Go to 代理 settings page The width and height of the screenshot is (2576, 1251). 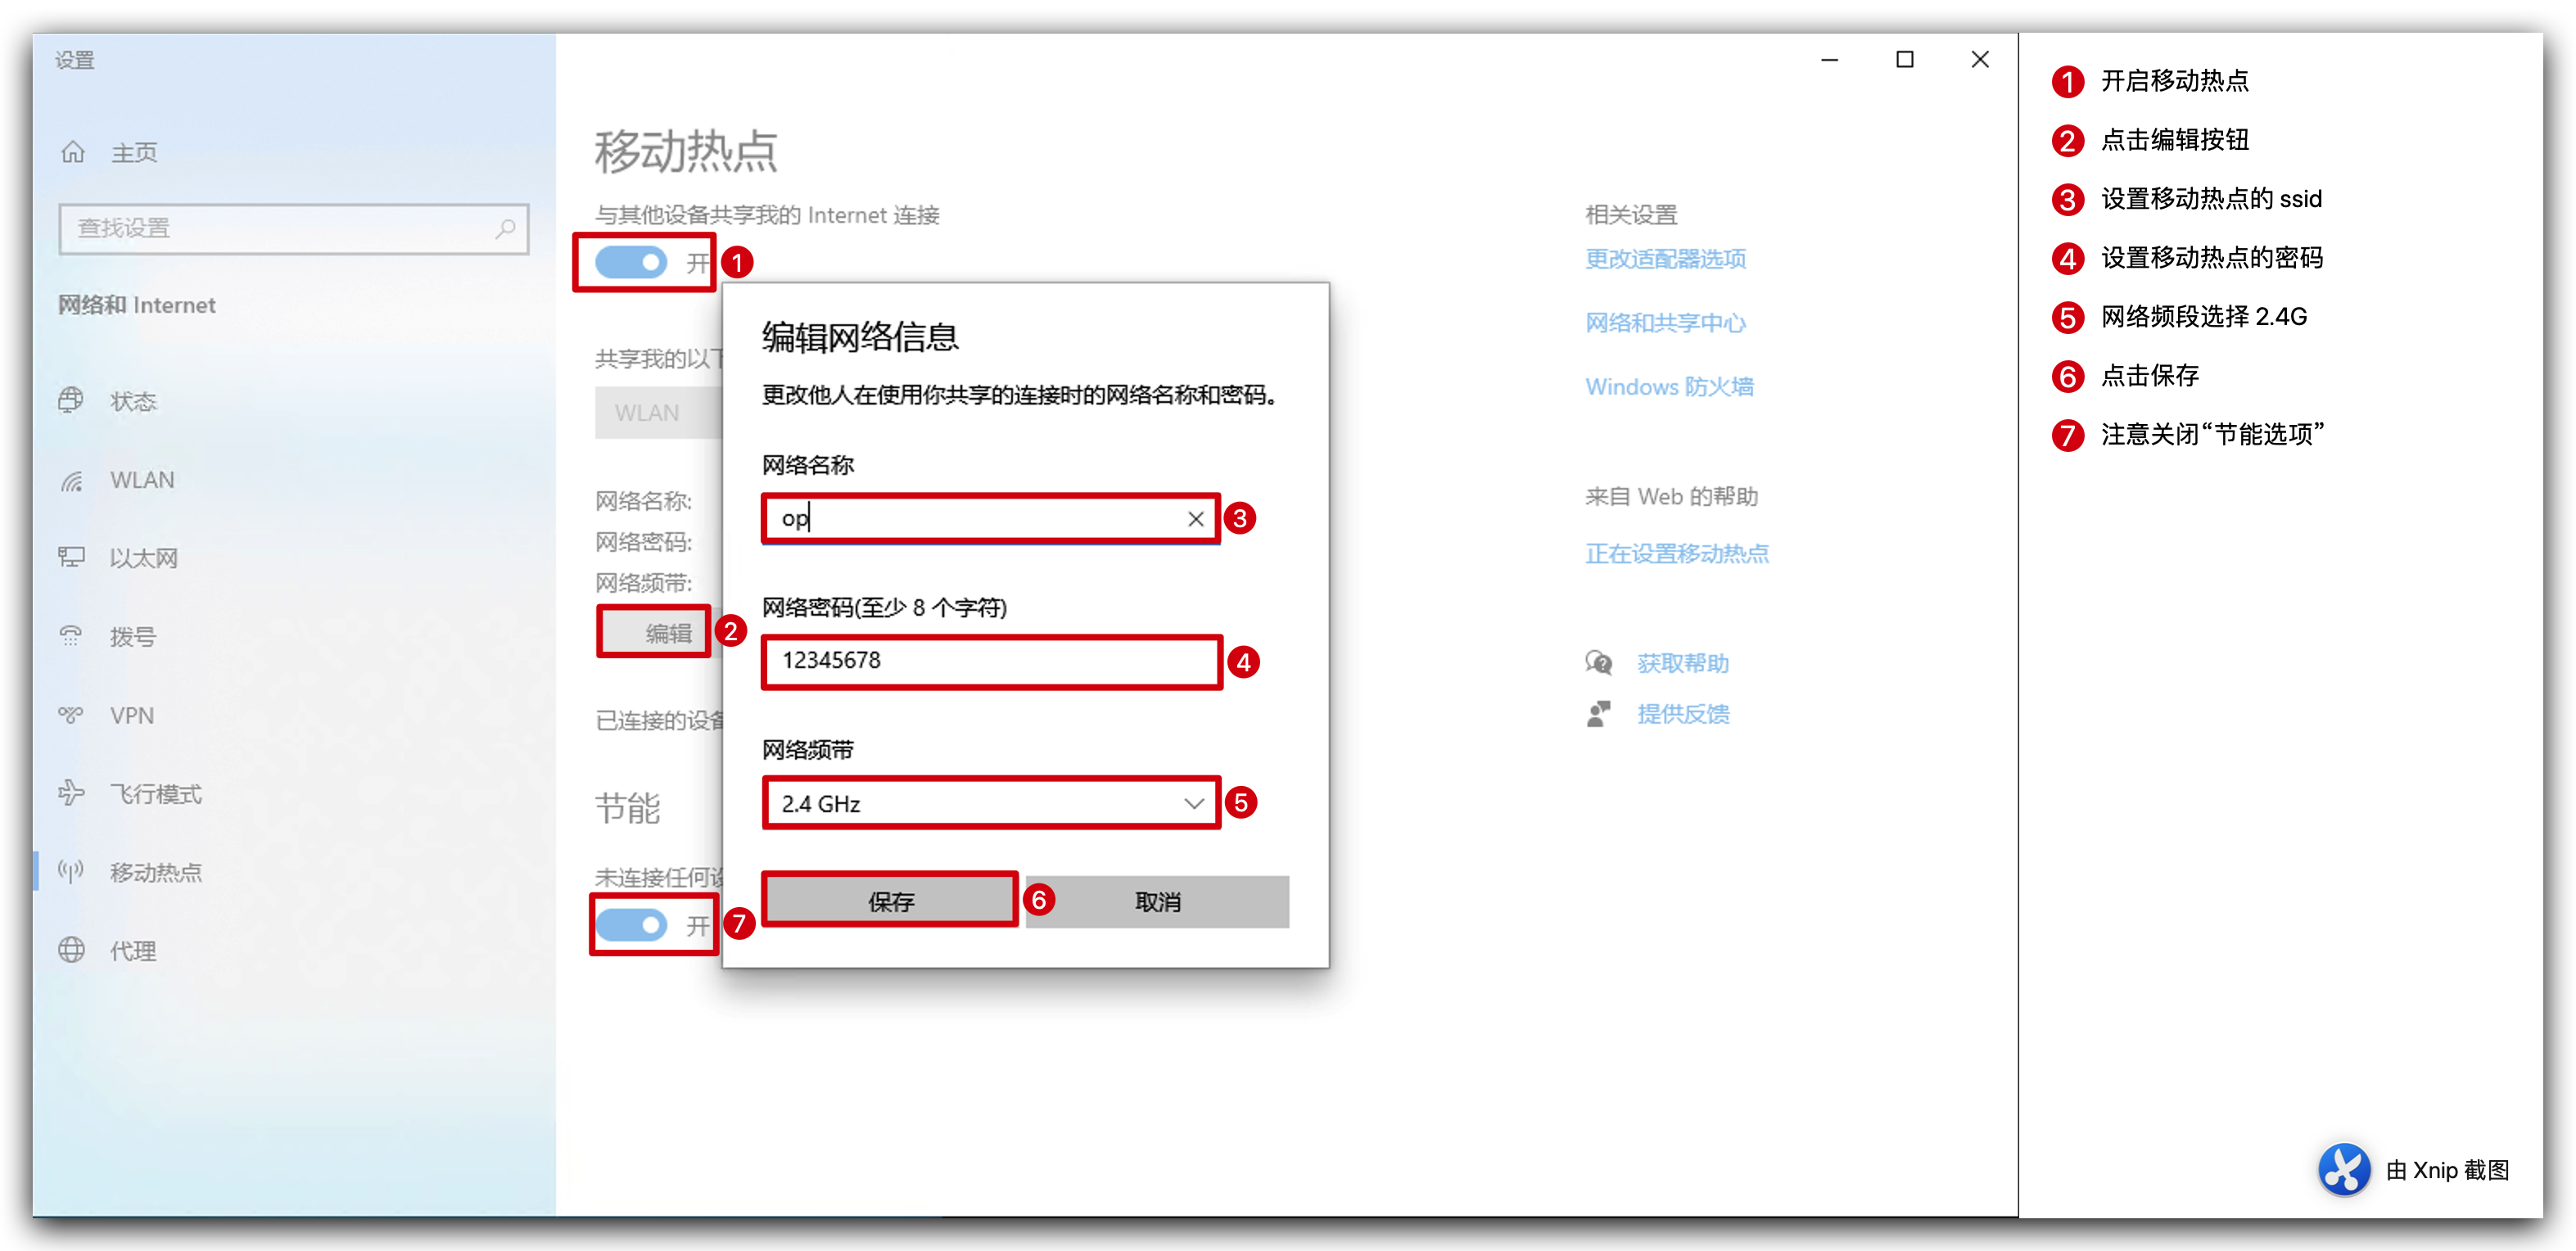(133, 951)
